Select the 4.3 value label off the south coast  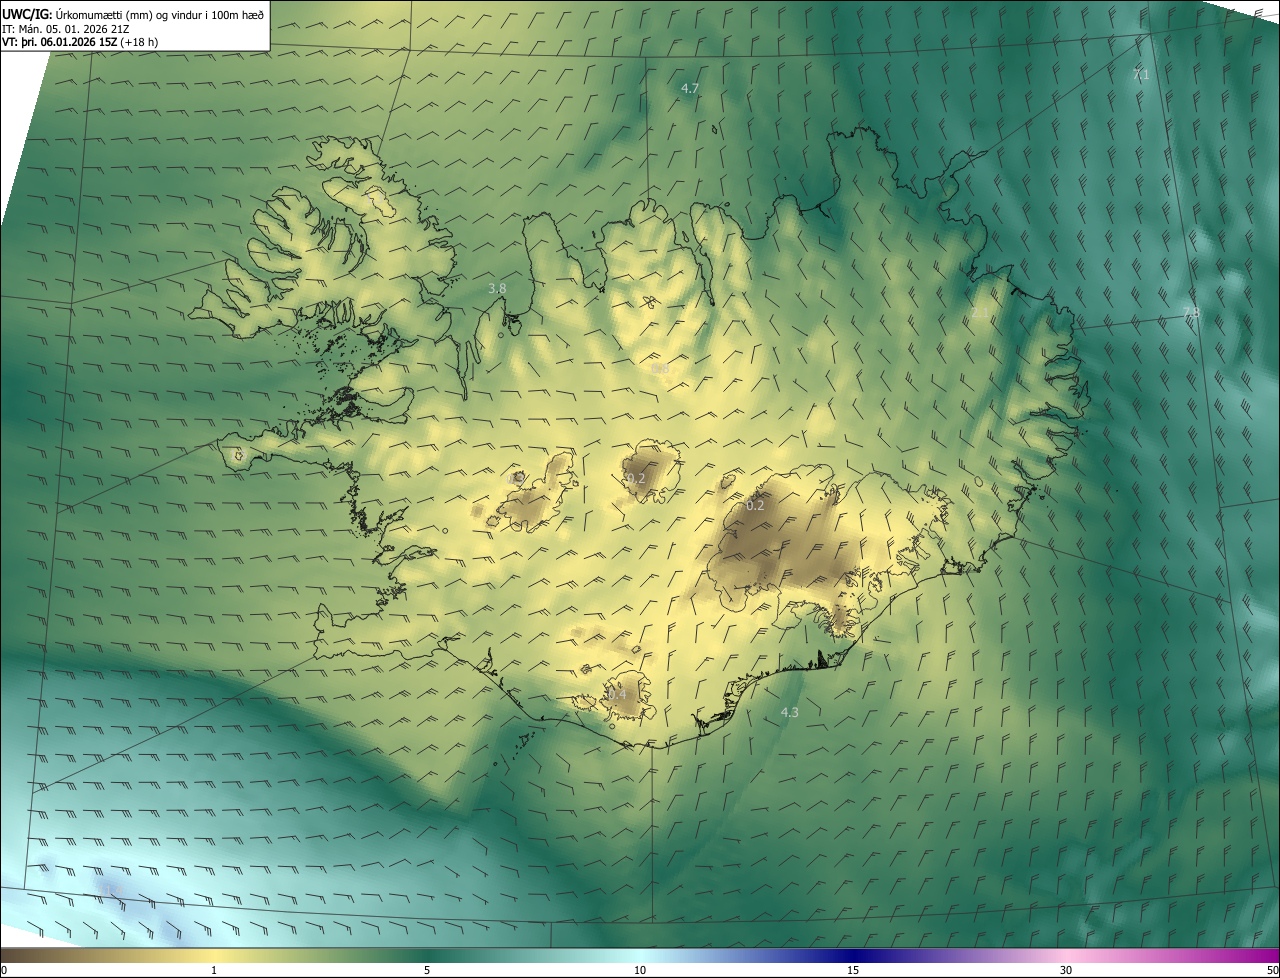[x=789, y=713]
